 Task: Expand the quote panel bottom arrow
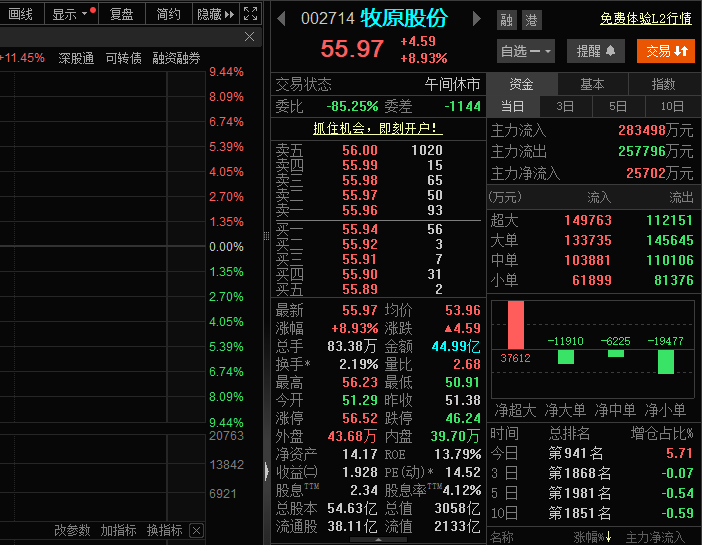click(x=378, y=540)
